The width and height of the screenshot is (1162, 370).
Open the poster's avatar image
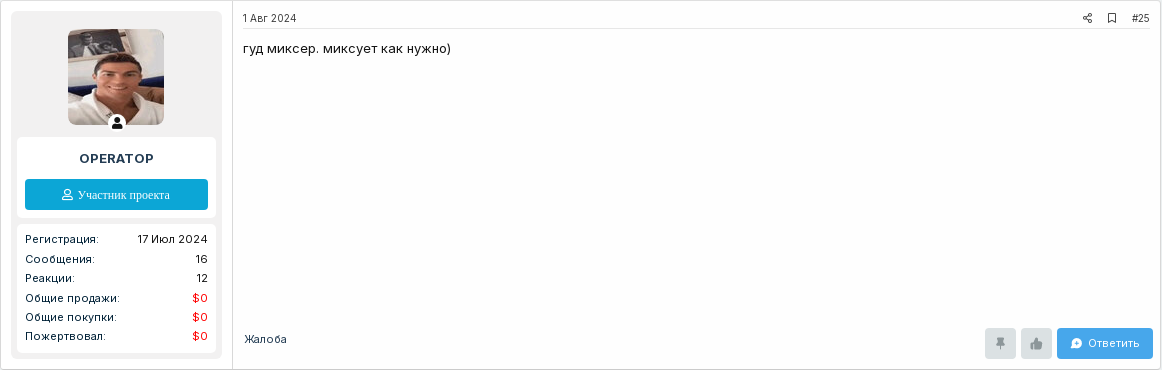tap(116, 77)
